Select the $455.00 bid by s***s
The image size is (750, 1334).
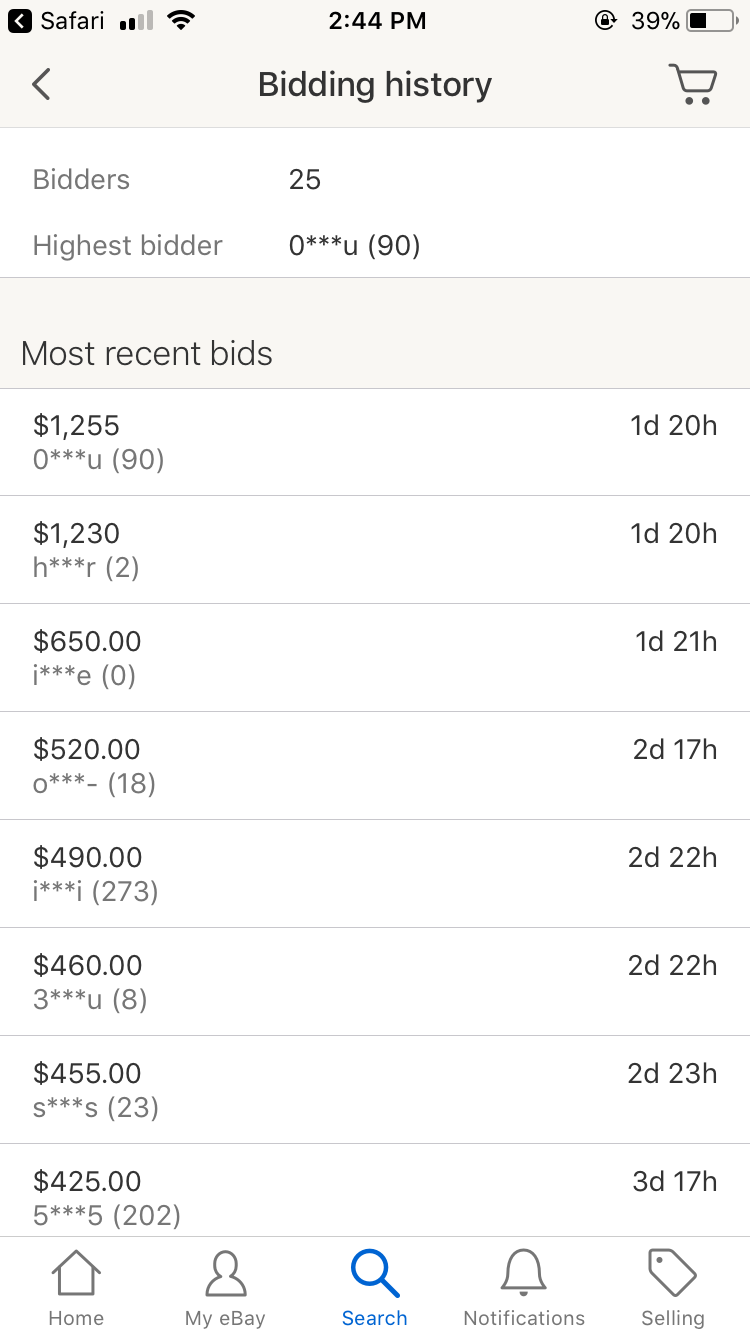(x=374, y=1090)
